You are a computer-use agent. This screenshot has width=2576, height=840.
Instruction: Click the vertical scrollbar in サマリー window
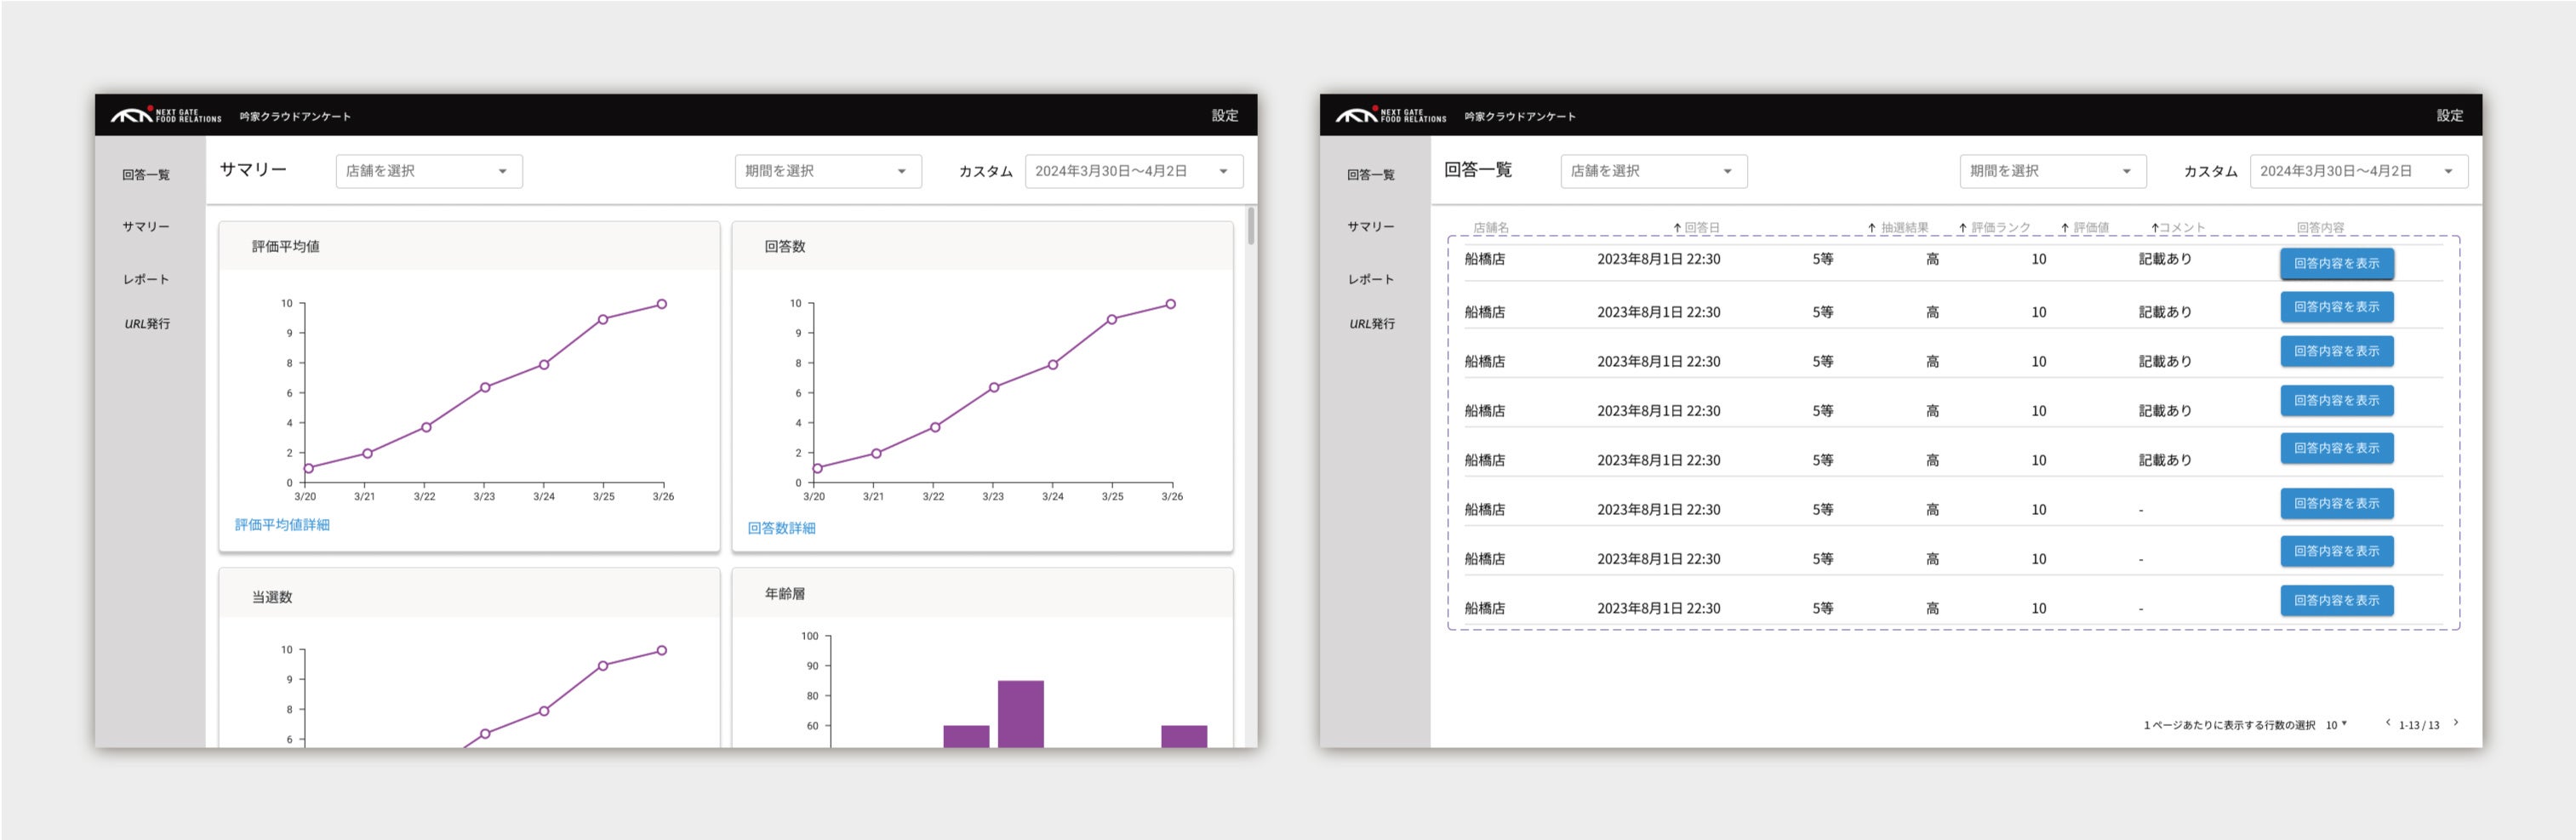click(x=1251, y=226)
